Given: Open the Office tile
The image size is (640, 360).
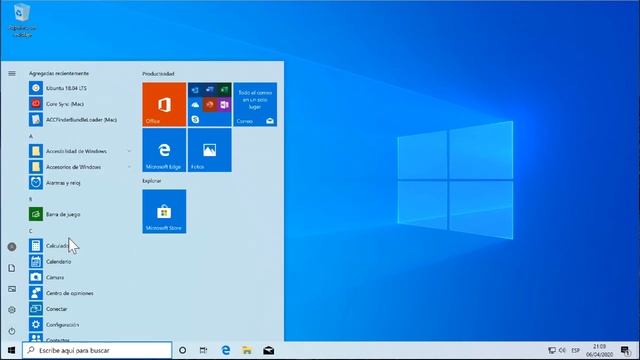Looking at the screenshot, I should [164, 104].
